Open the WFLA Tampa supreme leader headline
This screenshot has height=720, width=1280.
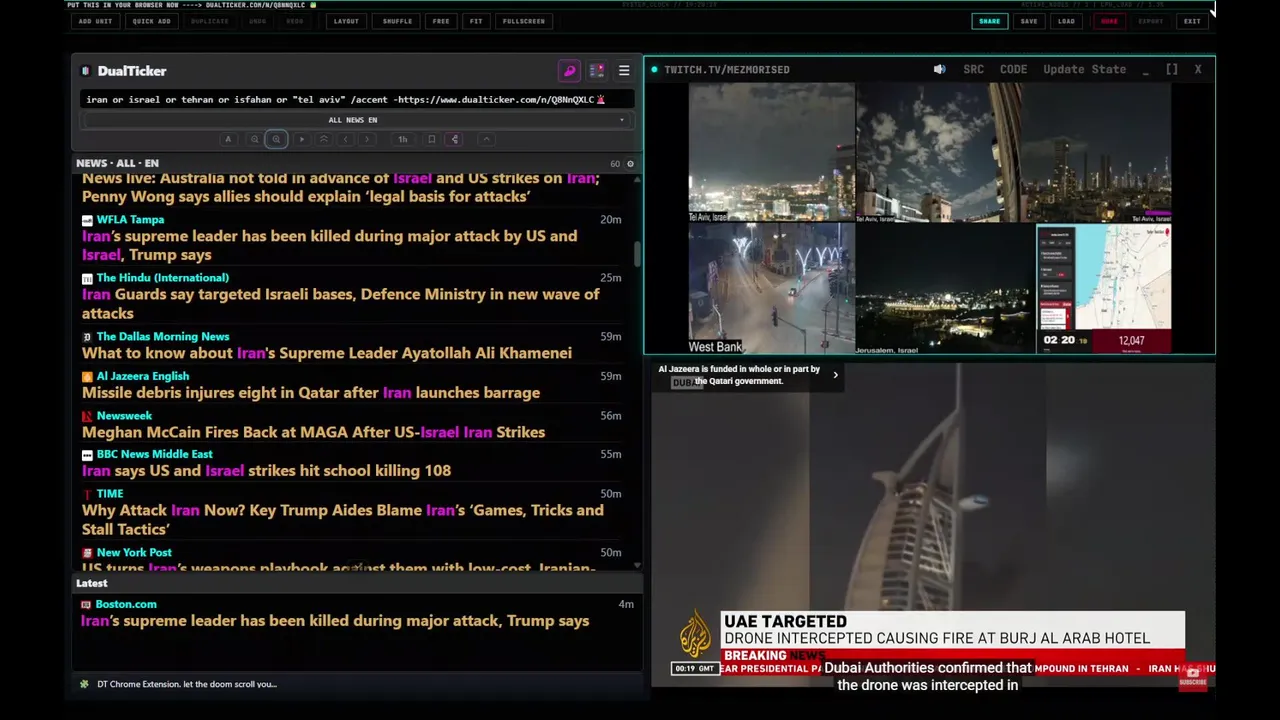[329, 245]
